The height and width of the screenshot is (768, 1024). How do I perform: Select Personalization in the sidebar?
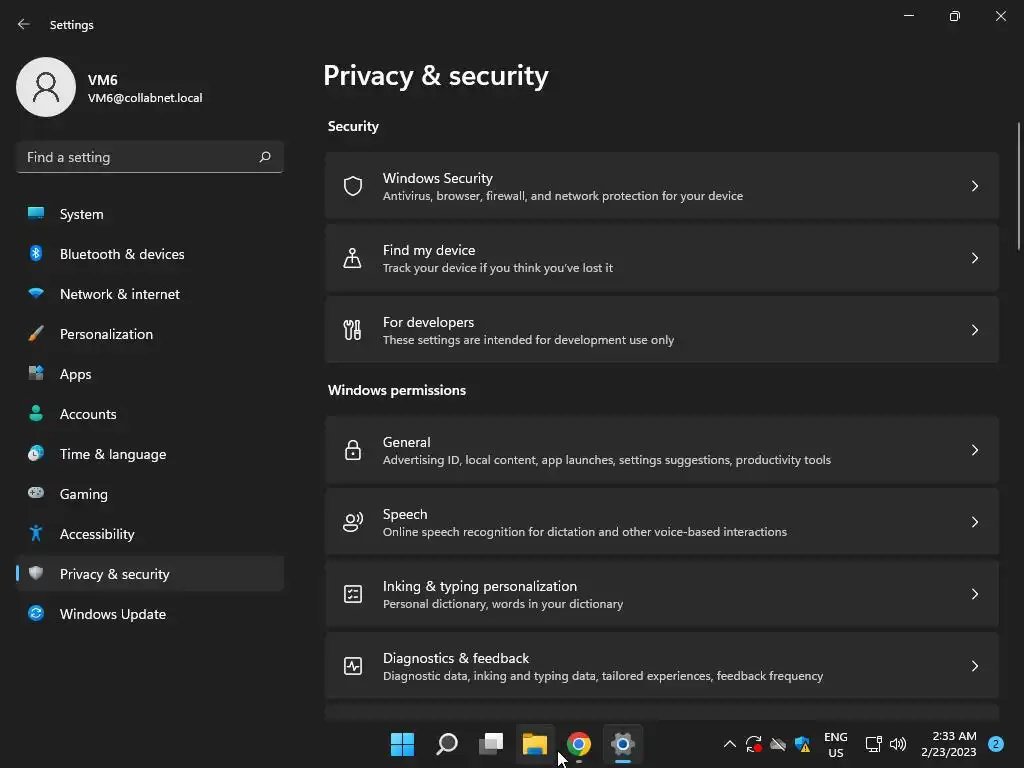150,334
